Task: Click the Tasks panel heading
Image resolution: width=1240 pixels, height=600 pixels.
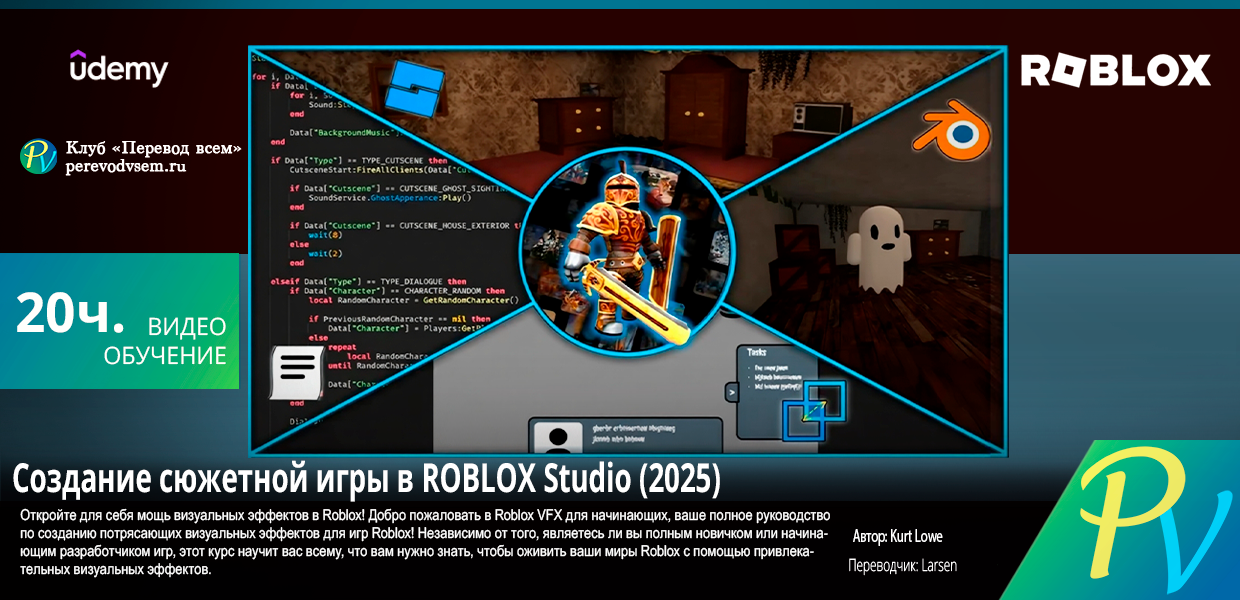Action: 758,352
